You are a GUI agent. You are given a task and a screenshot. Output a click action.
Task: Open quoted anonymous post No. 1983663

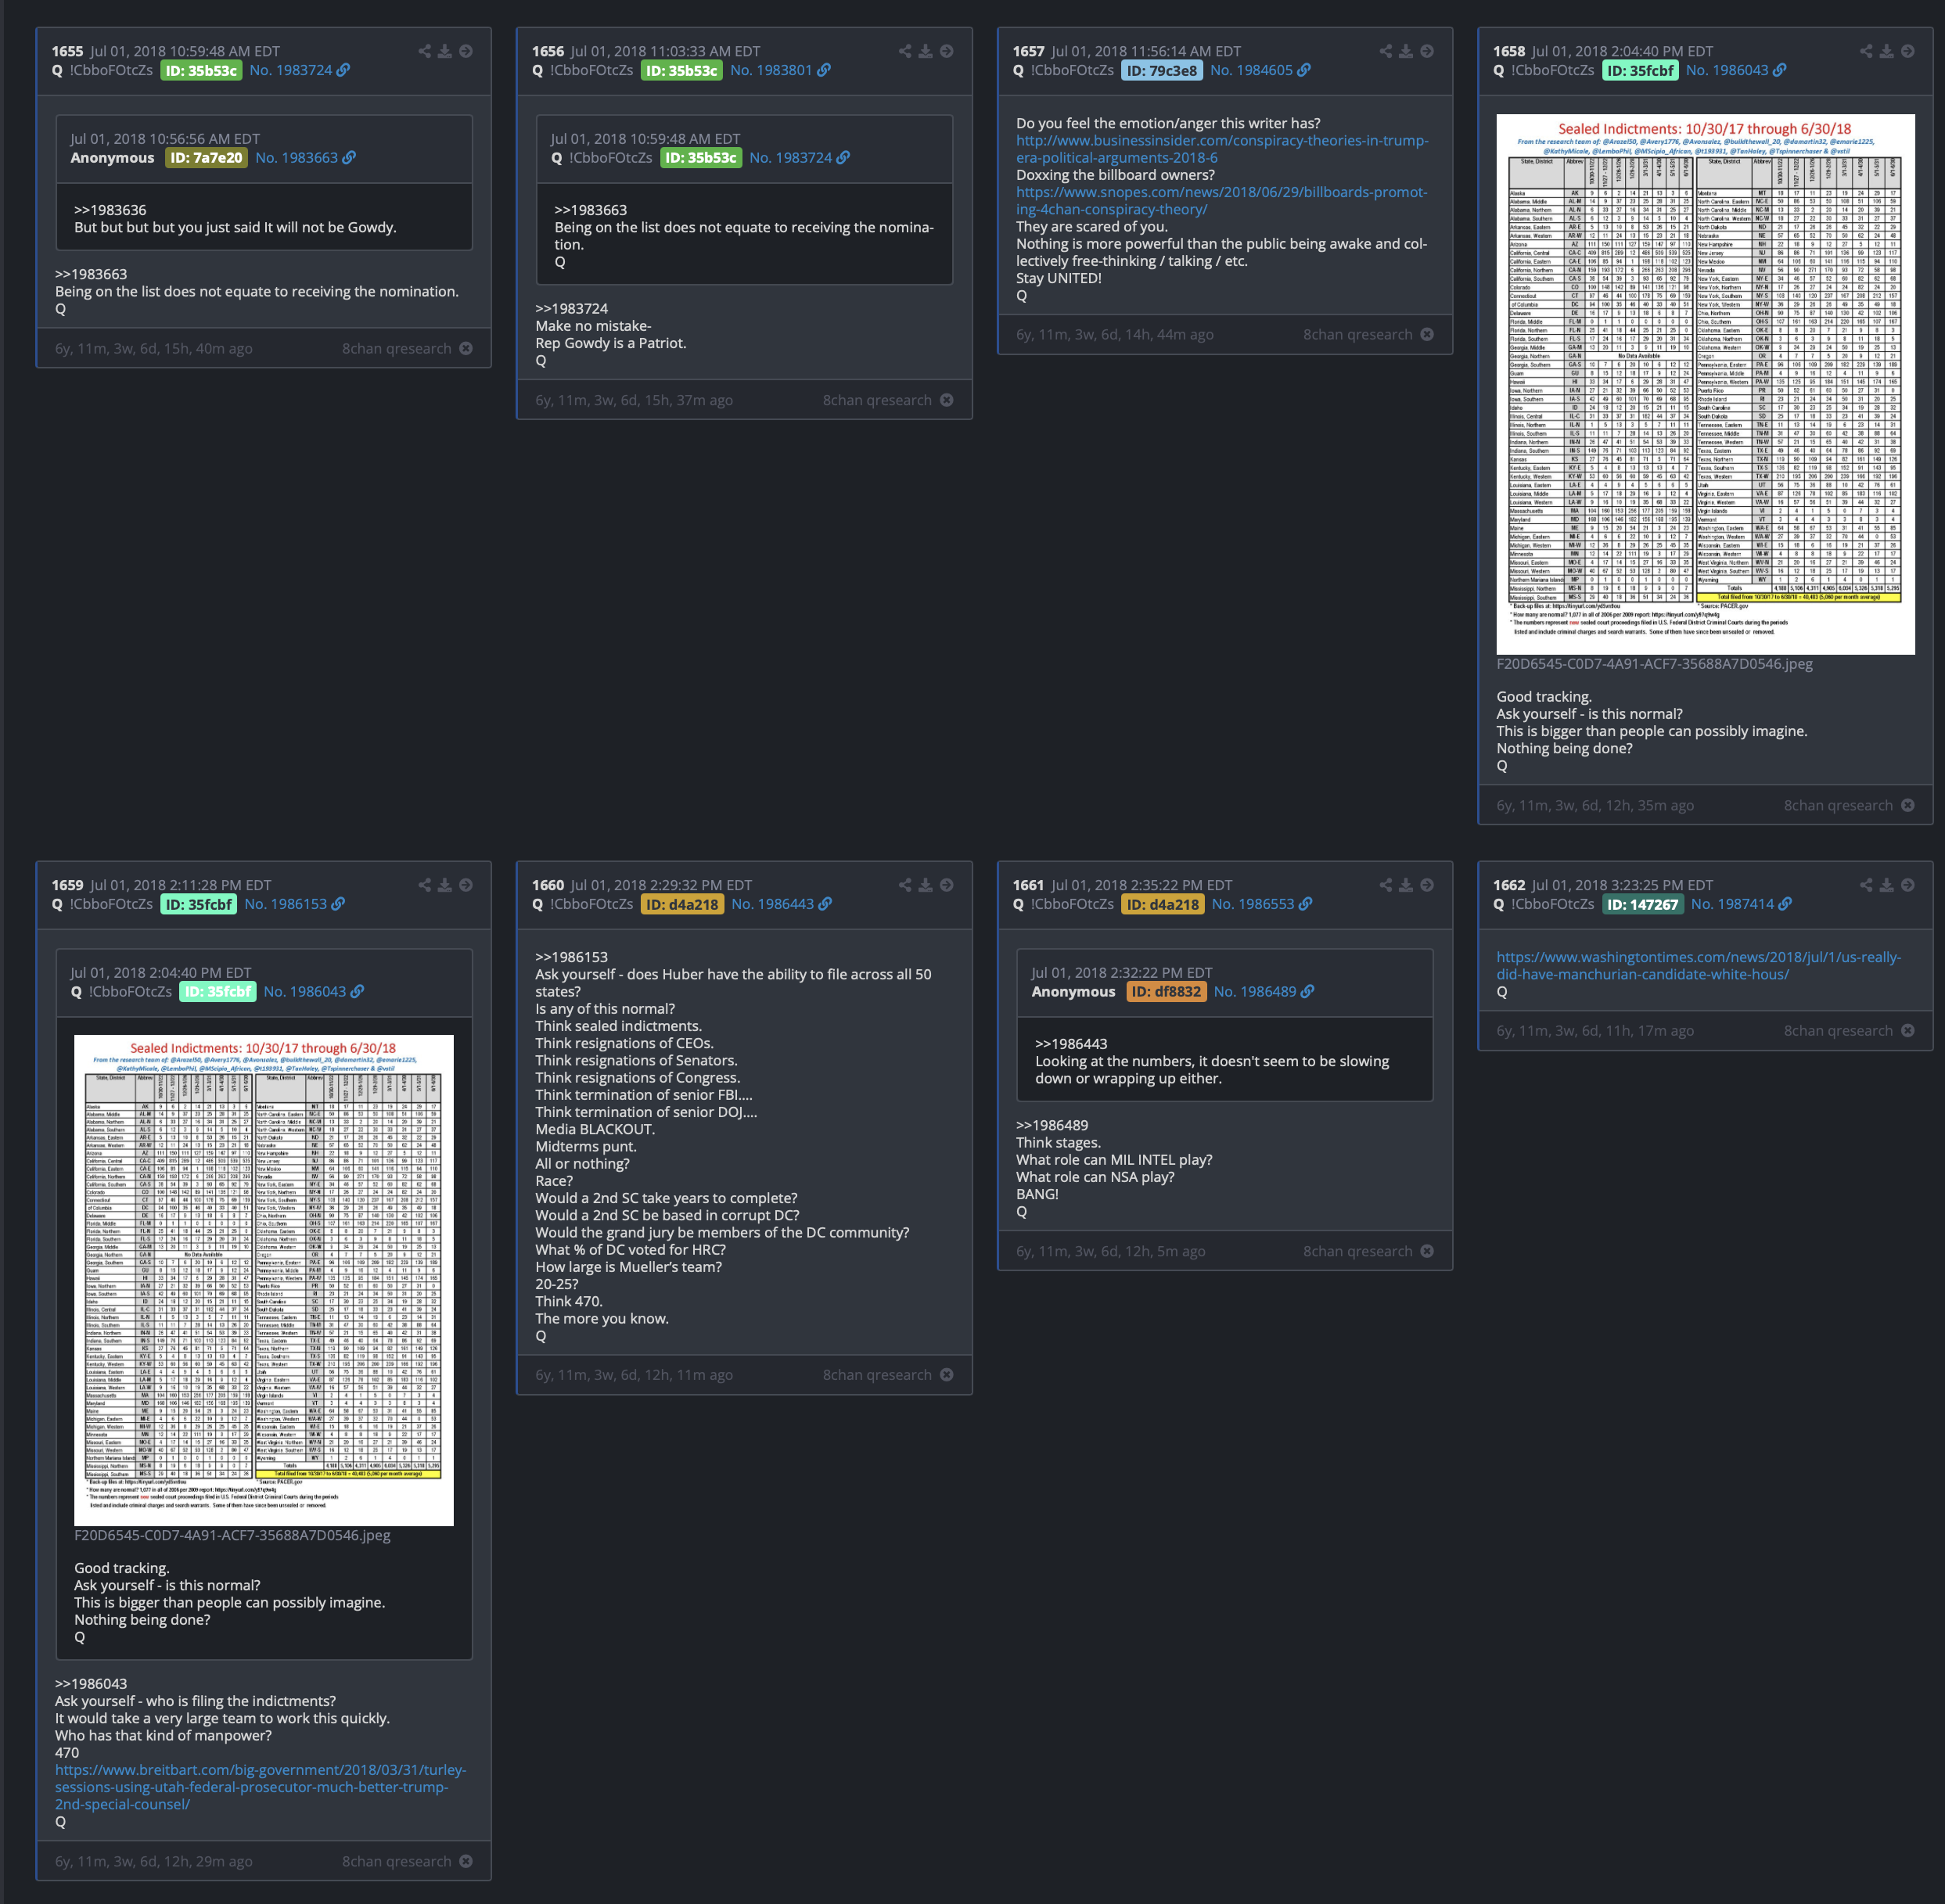(x=305, y=158)
